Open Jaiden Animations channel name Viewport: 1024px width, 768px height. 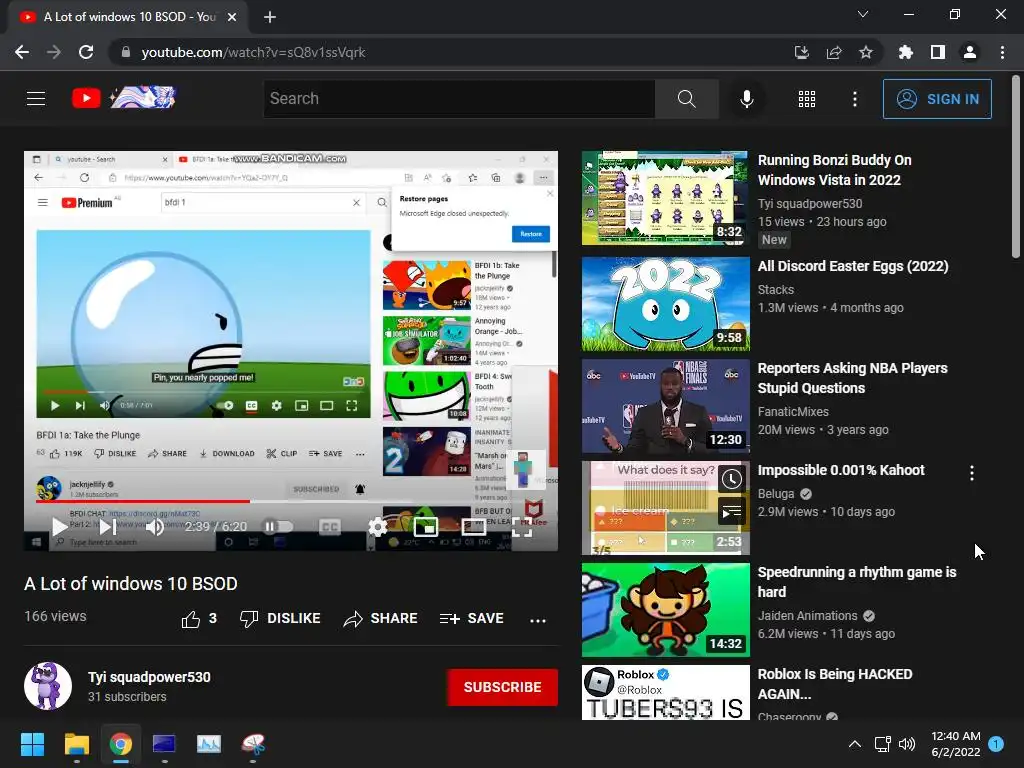pos(807,616)
